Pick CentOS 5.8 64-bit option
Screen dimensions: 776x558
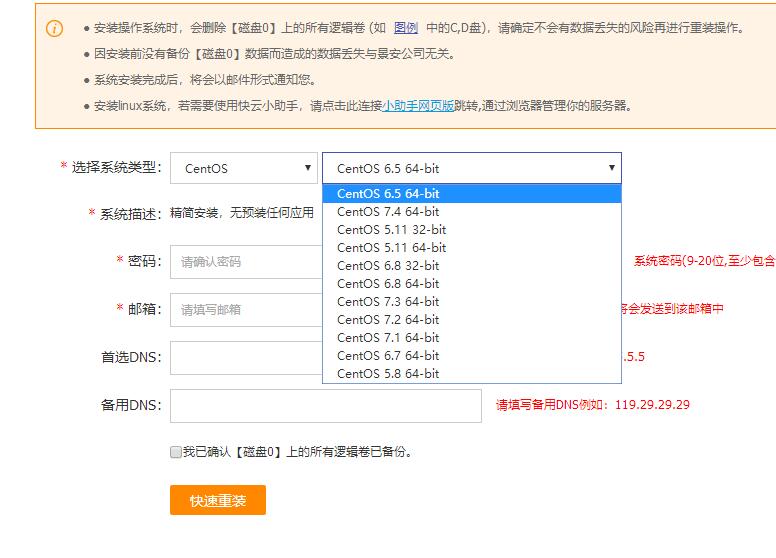pyautogui.click(x=472, y=373)
